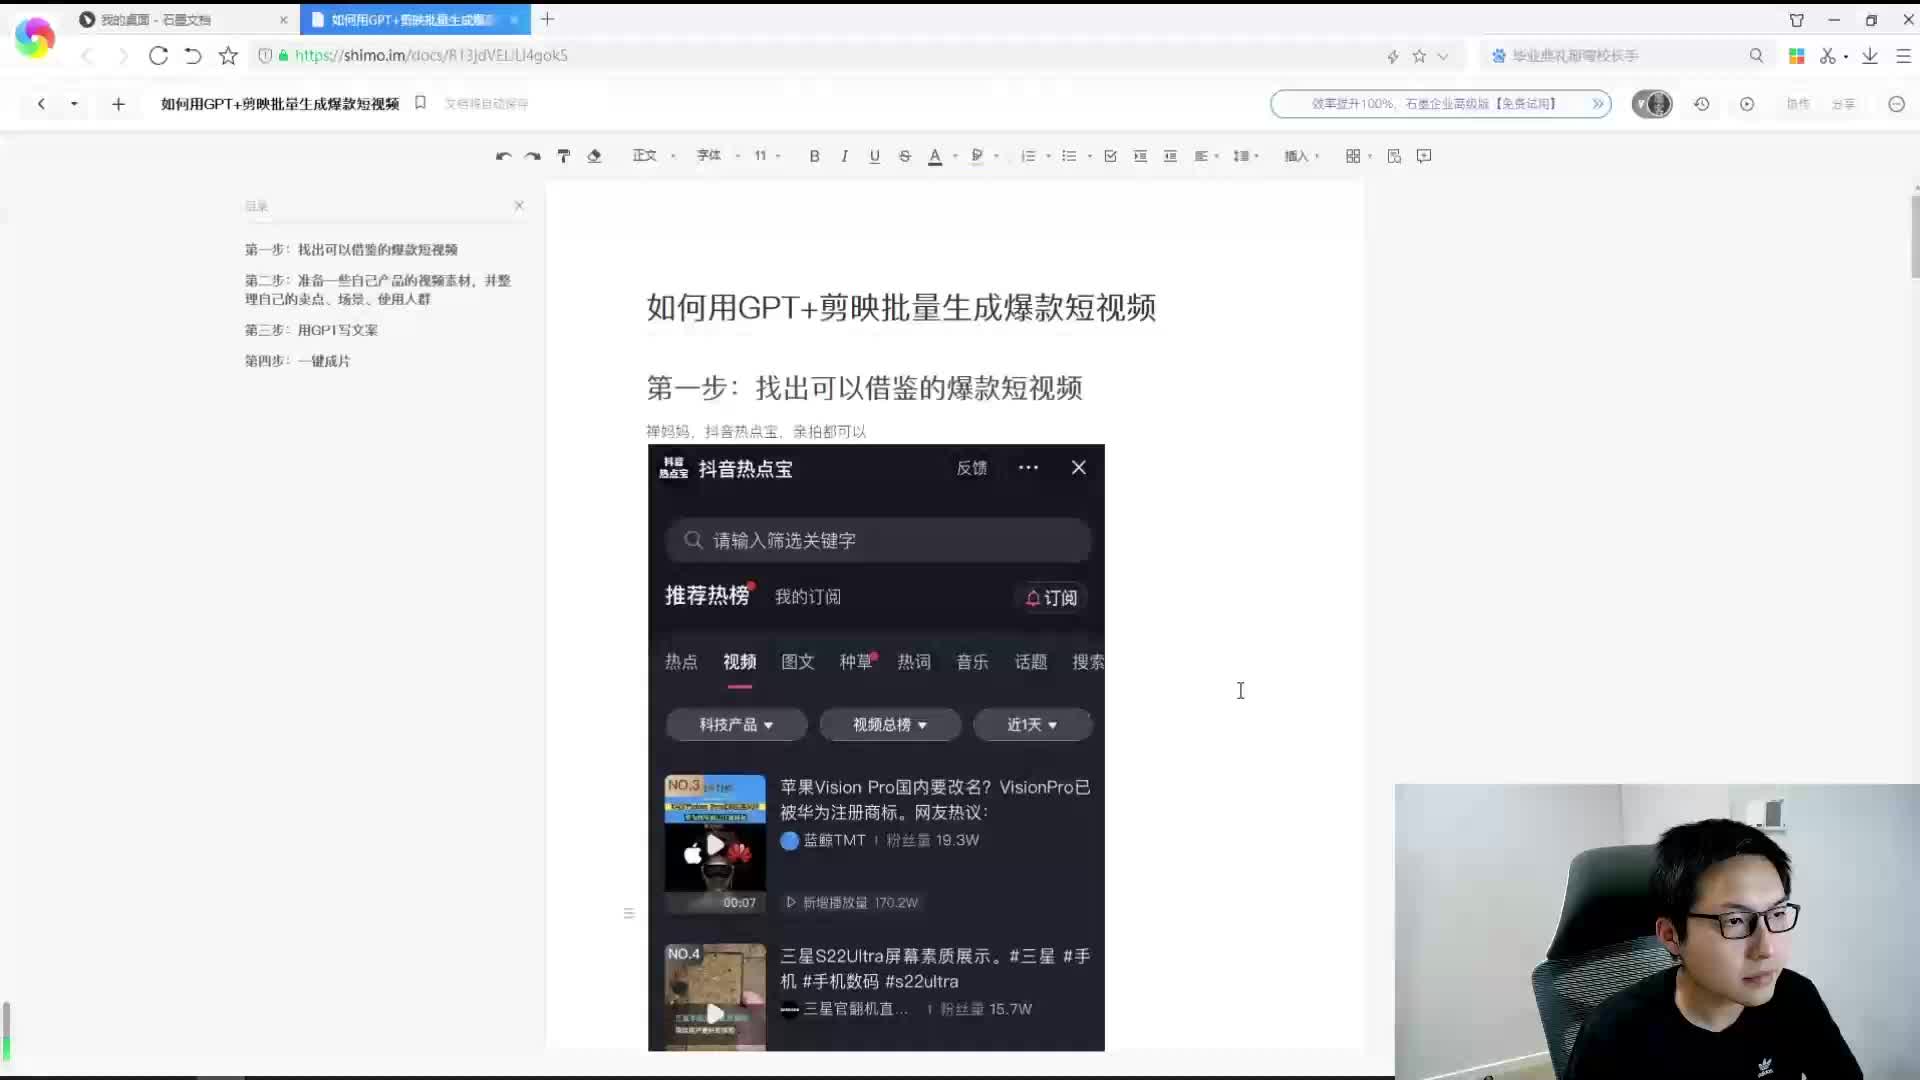This screenshot has height=1080, width=1920.
Task: Click the shimo.im address bar URL
Action: coord(431,55)
